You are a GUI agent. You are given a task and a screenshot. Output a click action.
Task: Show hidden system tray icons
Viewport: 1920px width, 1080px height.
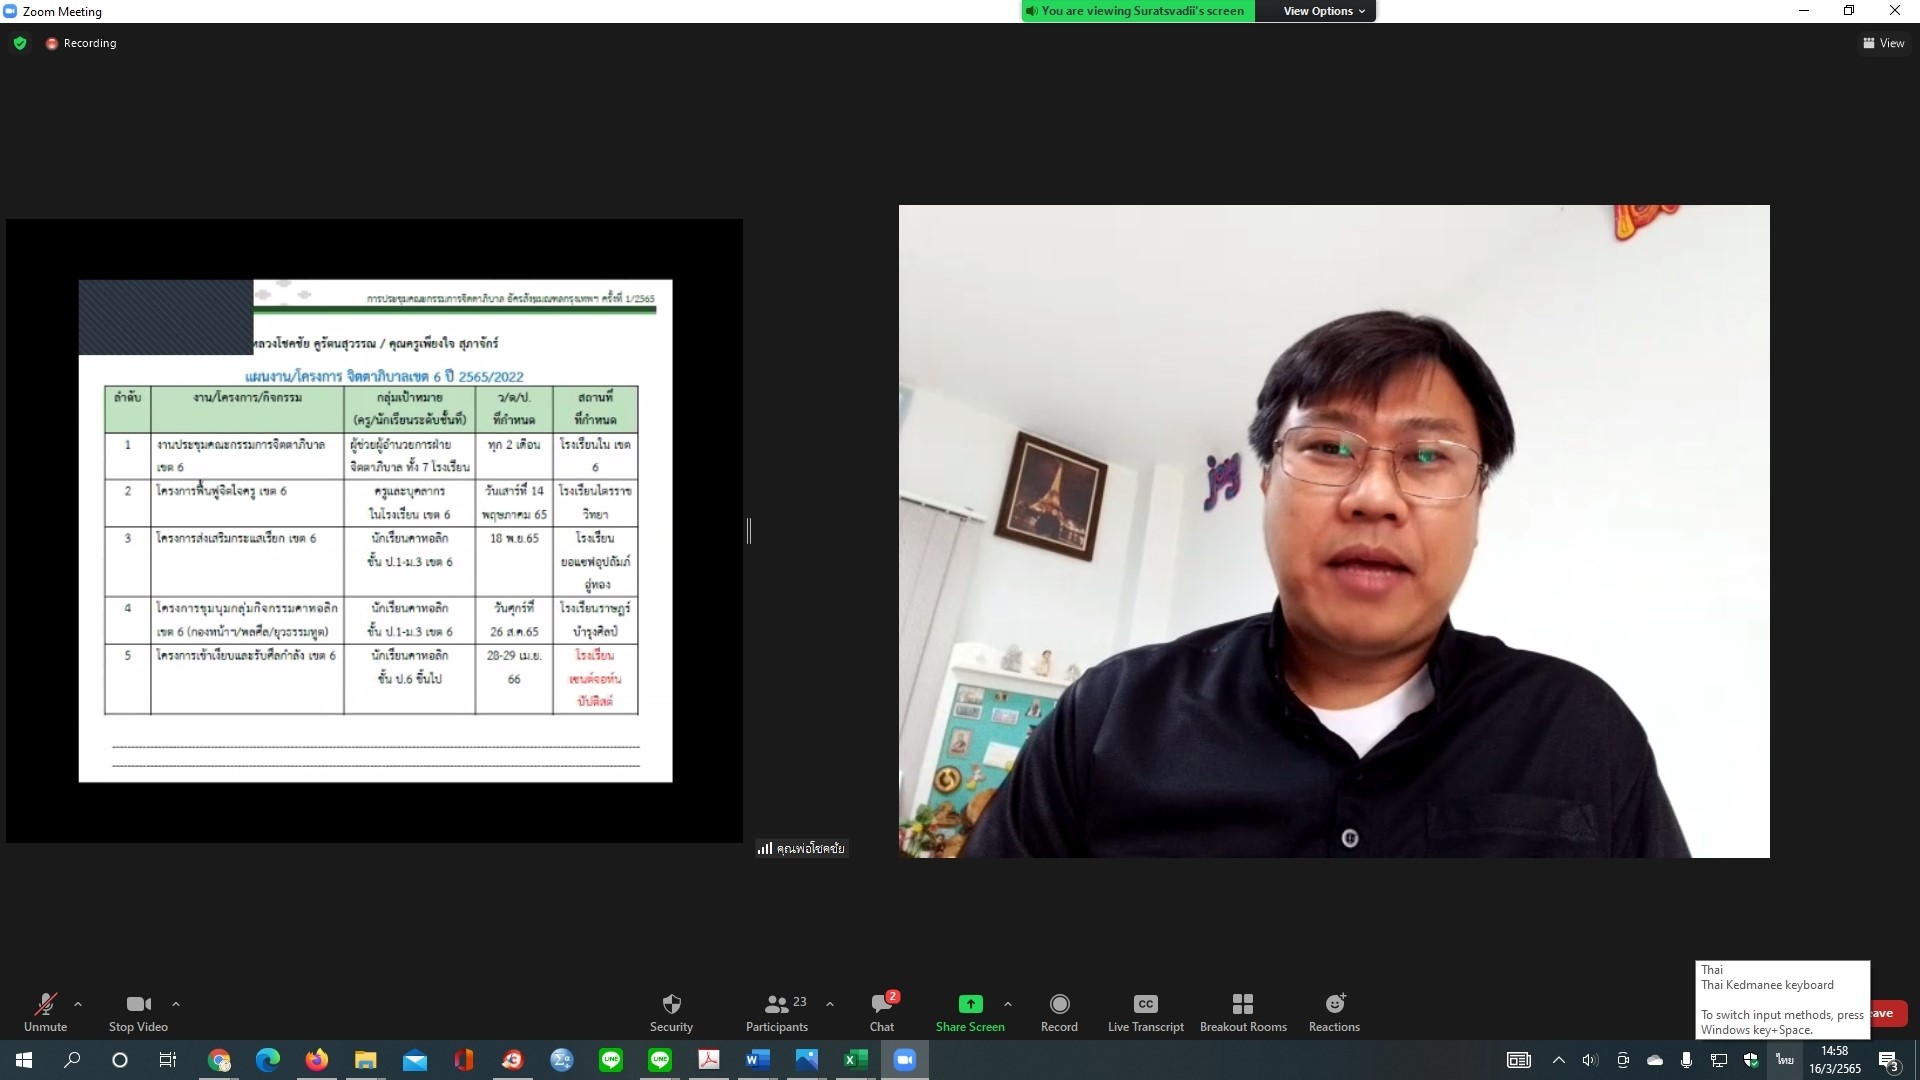(1558, 1060)
